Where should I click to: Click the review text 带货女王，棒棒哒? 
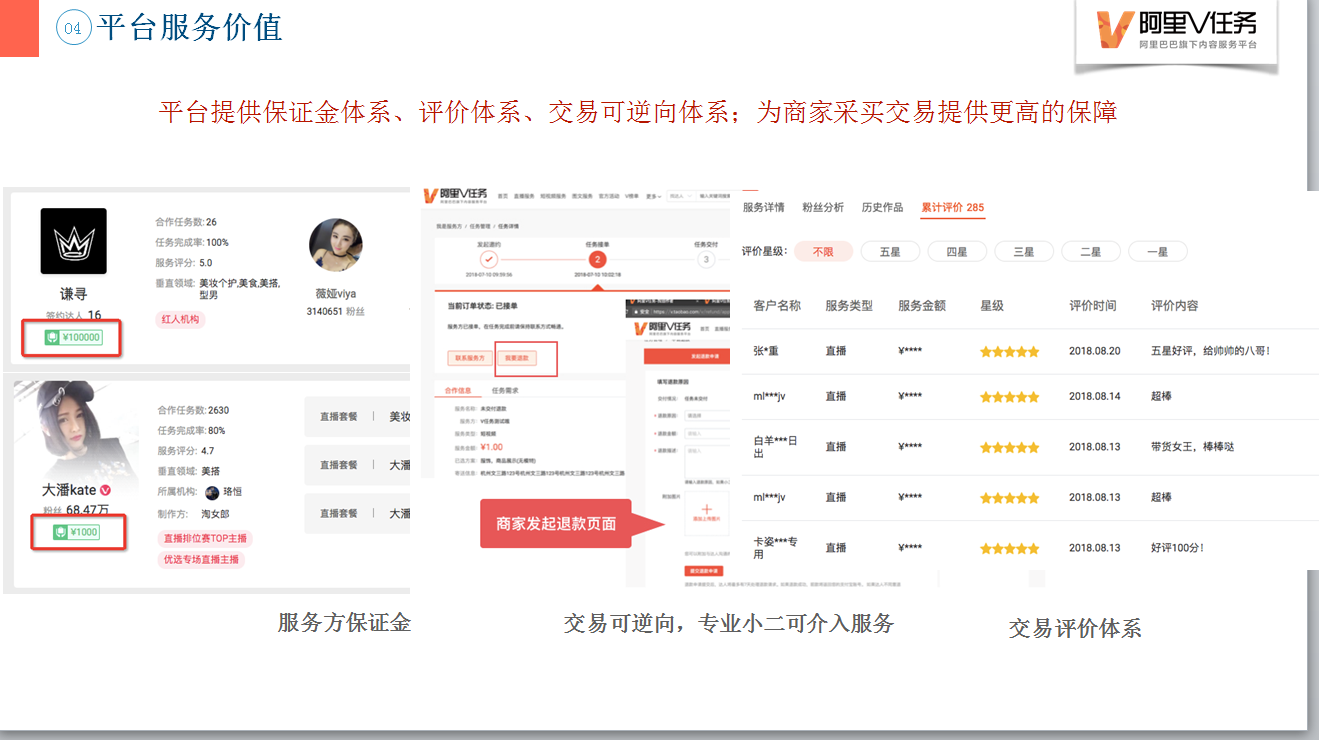pyautogui.click(x=1193, y=446)
